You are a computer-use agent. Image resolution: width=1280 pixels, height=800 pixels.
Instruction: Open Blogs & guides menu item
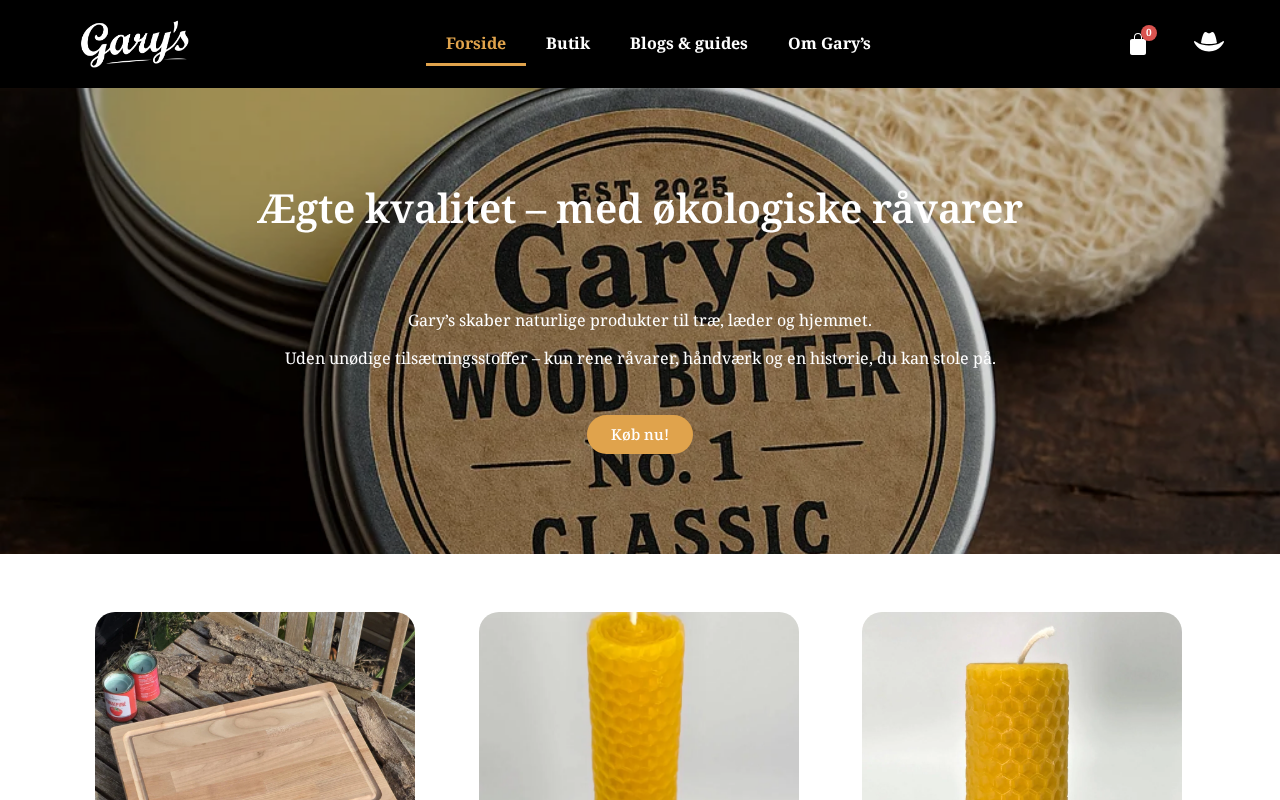689,43
